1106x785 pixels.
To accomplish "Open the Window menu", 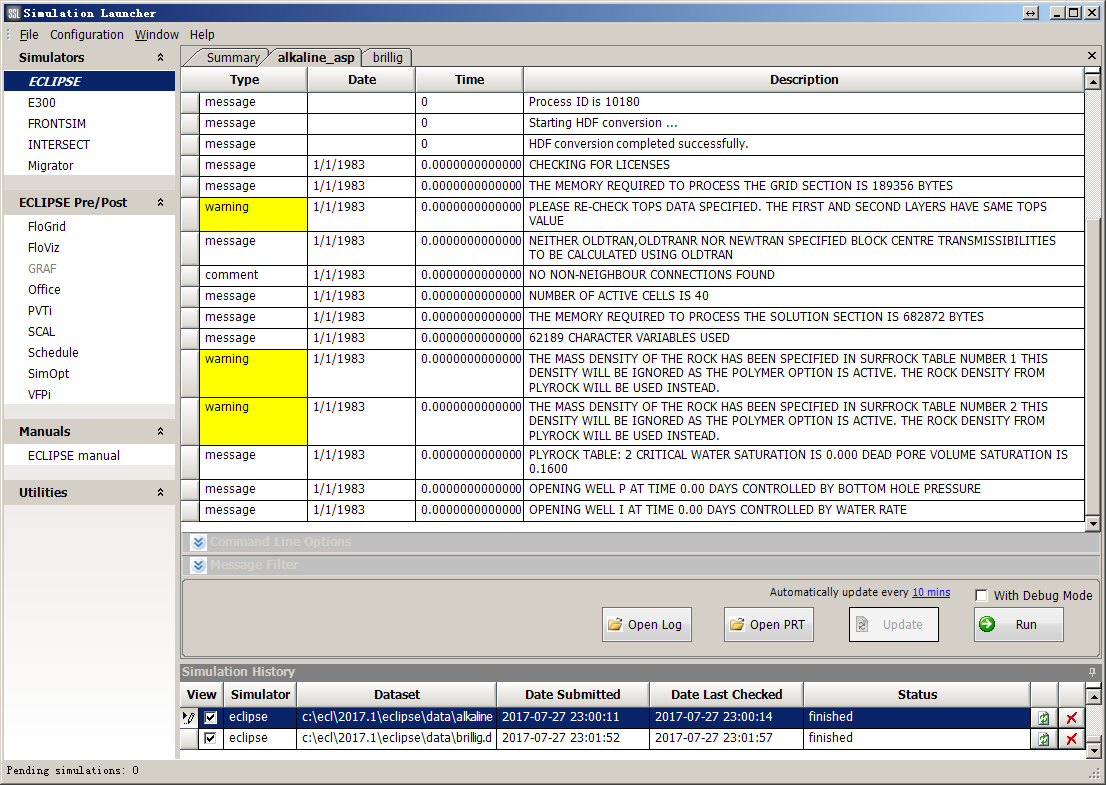I will click(157, 35).
